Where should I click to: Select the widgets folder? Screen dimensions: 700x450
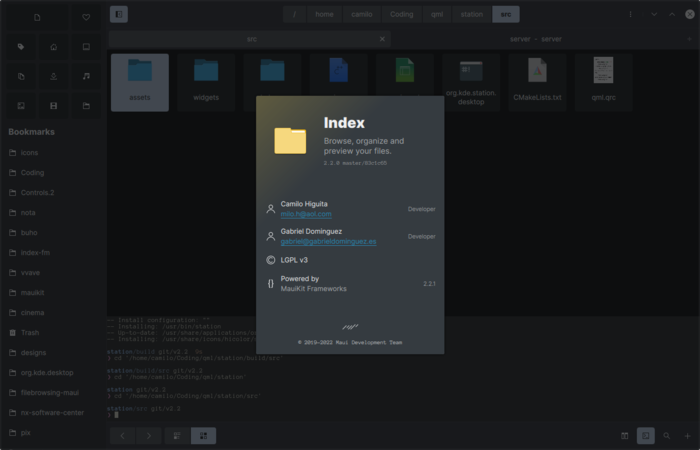206,83
